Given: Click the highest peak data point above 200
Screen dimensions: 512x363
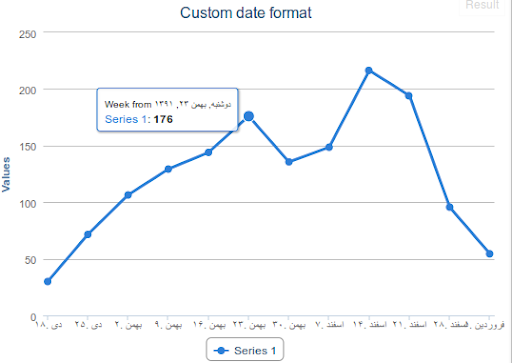Looking at the screenshot, I should tap(369, 71).
